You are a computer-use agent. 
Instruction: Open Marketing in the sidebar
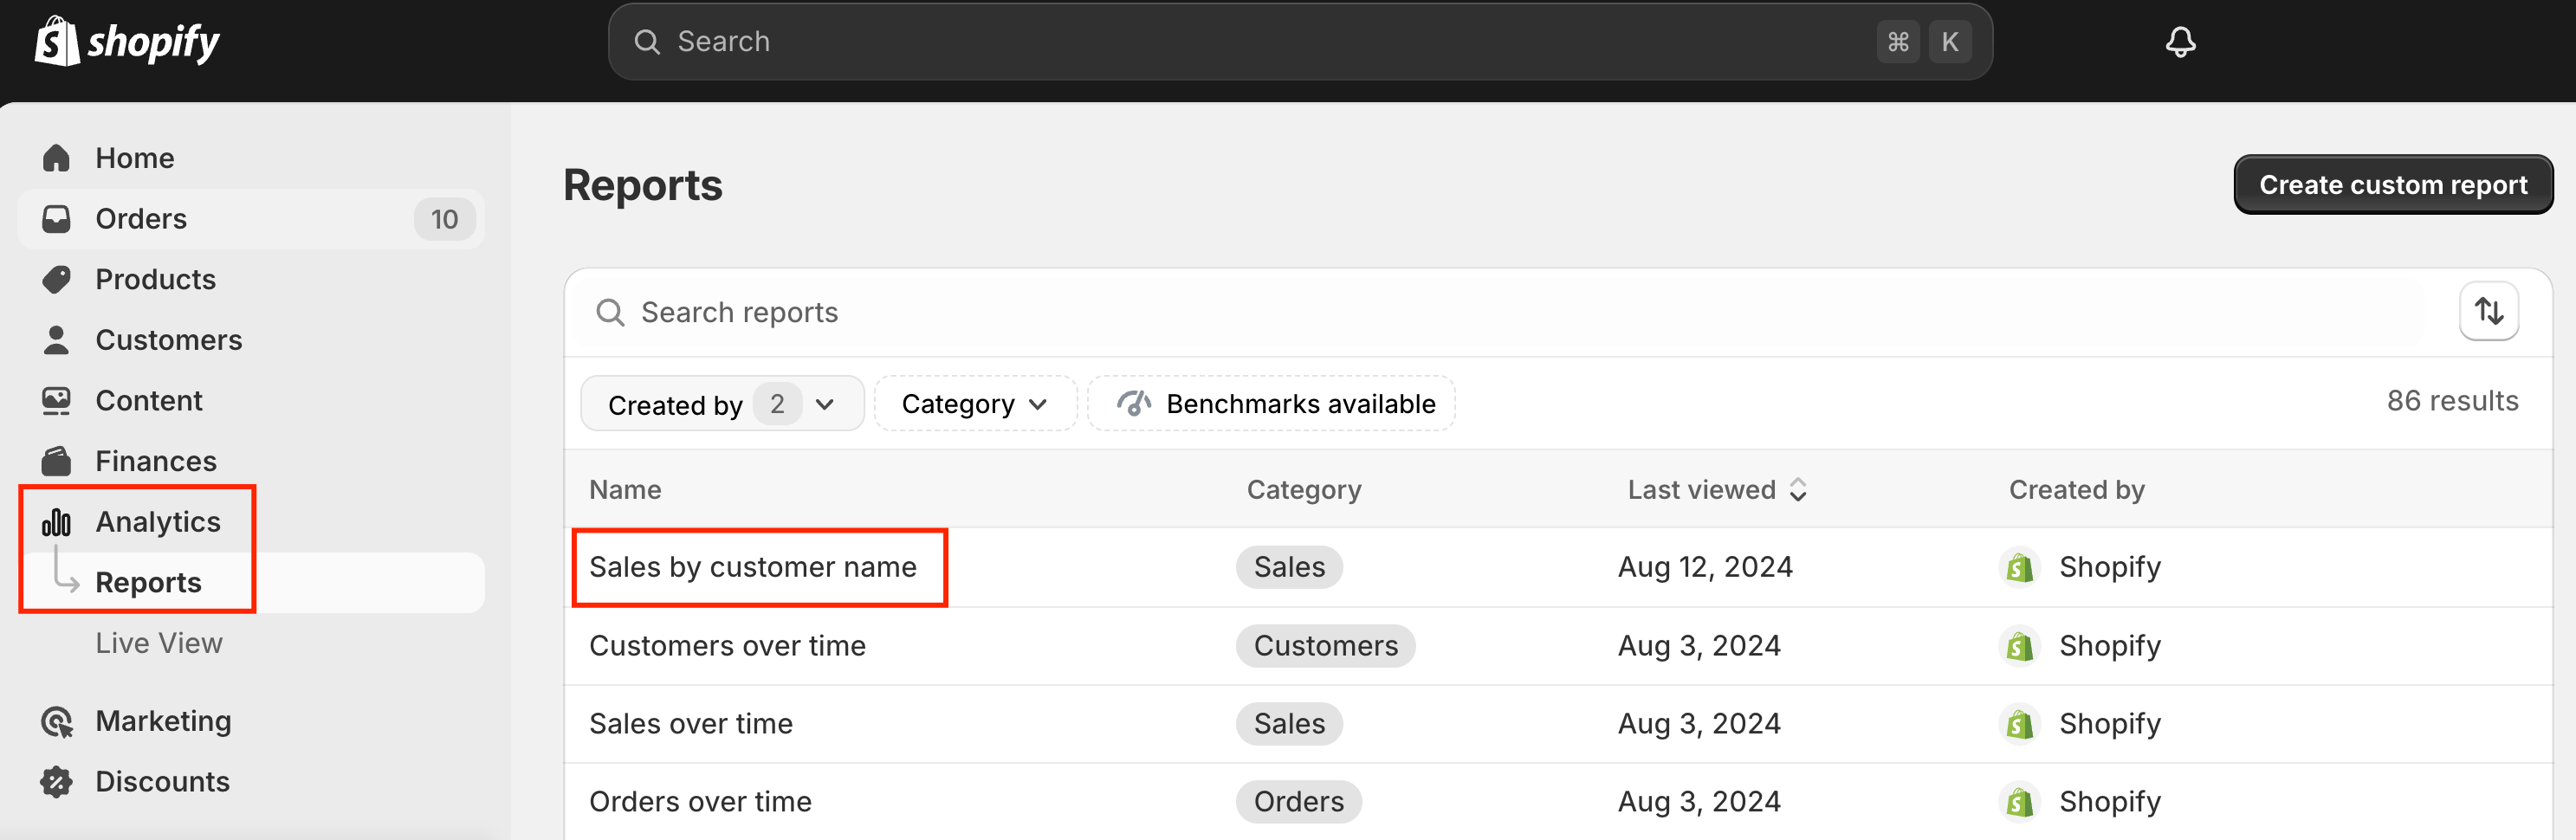tap(163, 721)
